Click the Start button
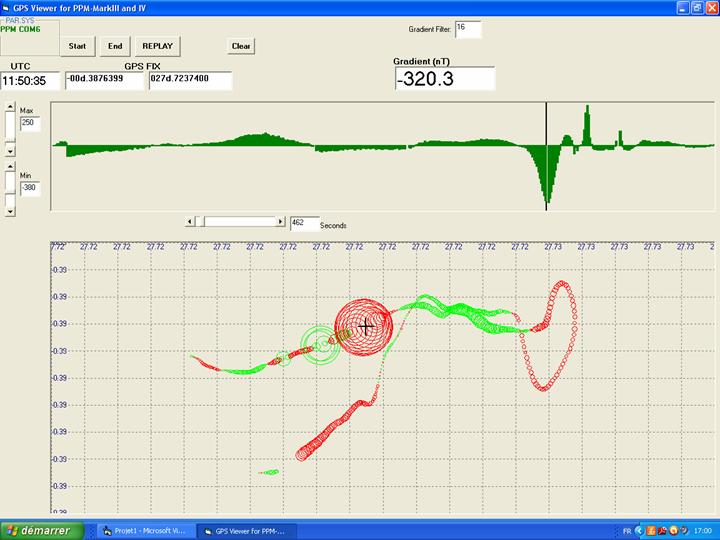This screenshot has width=720, height=540. (77, 46)
